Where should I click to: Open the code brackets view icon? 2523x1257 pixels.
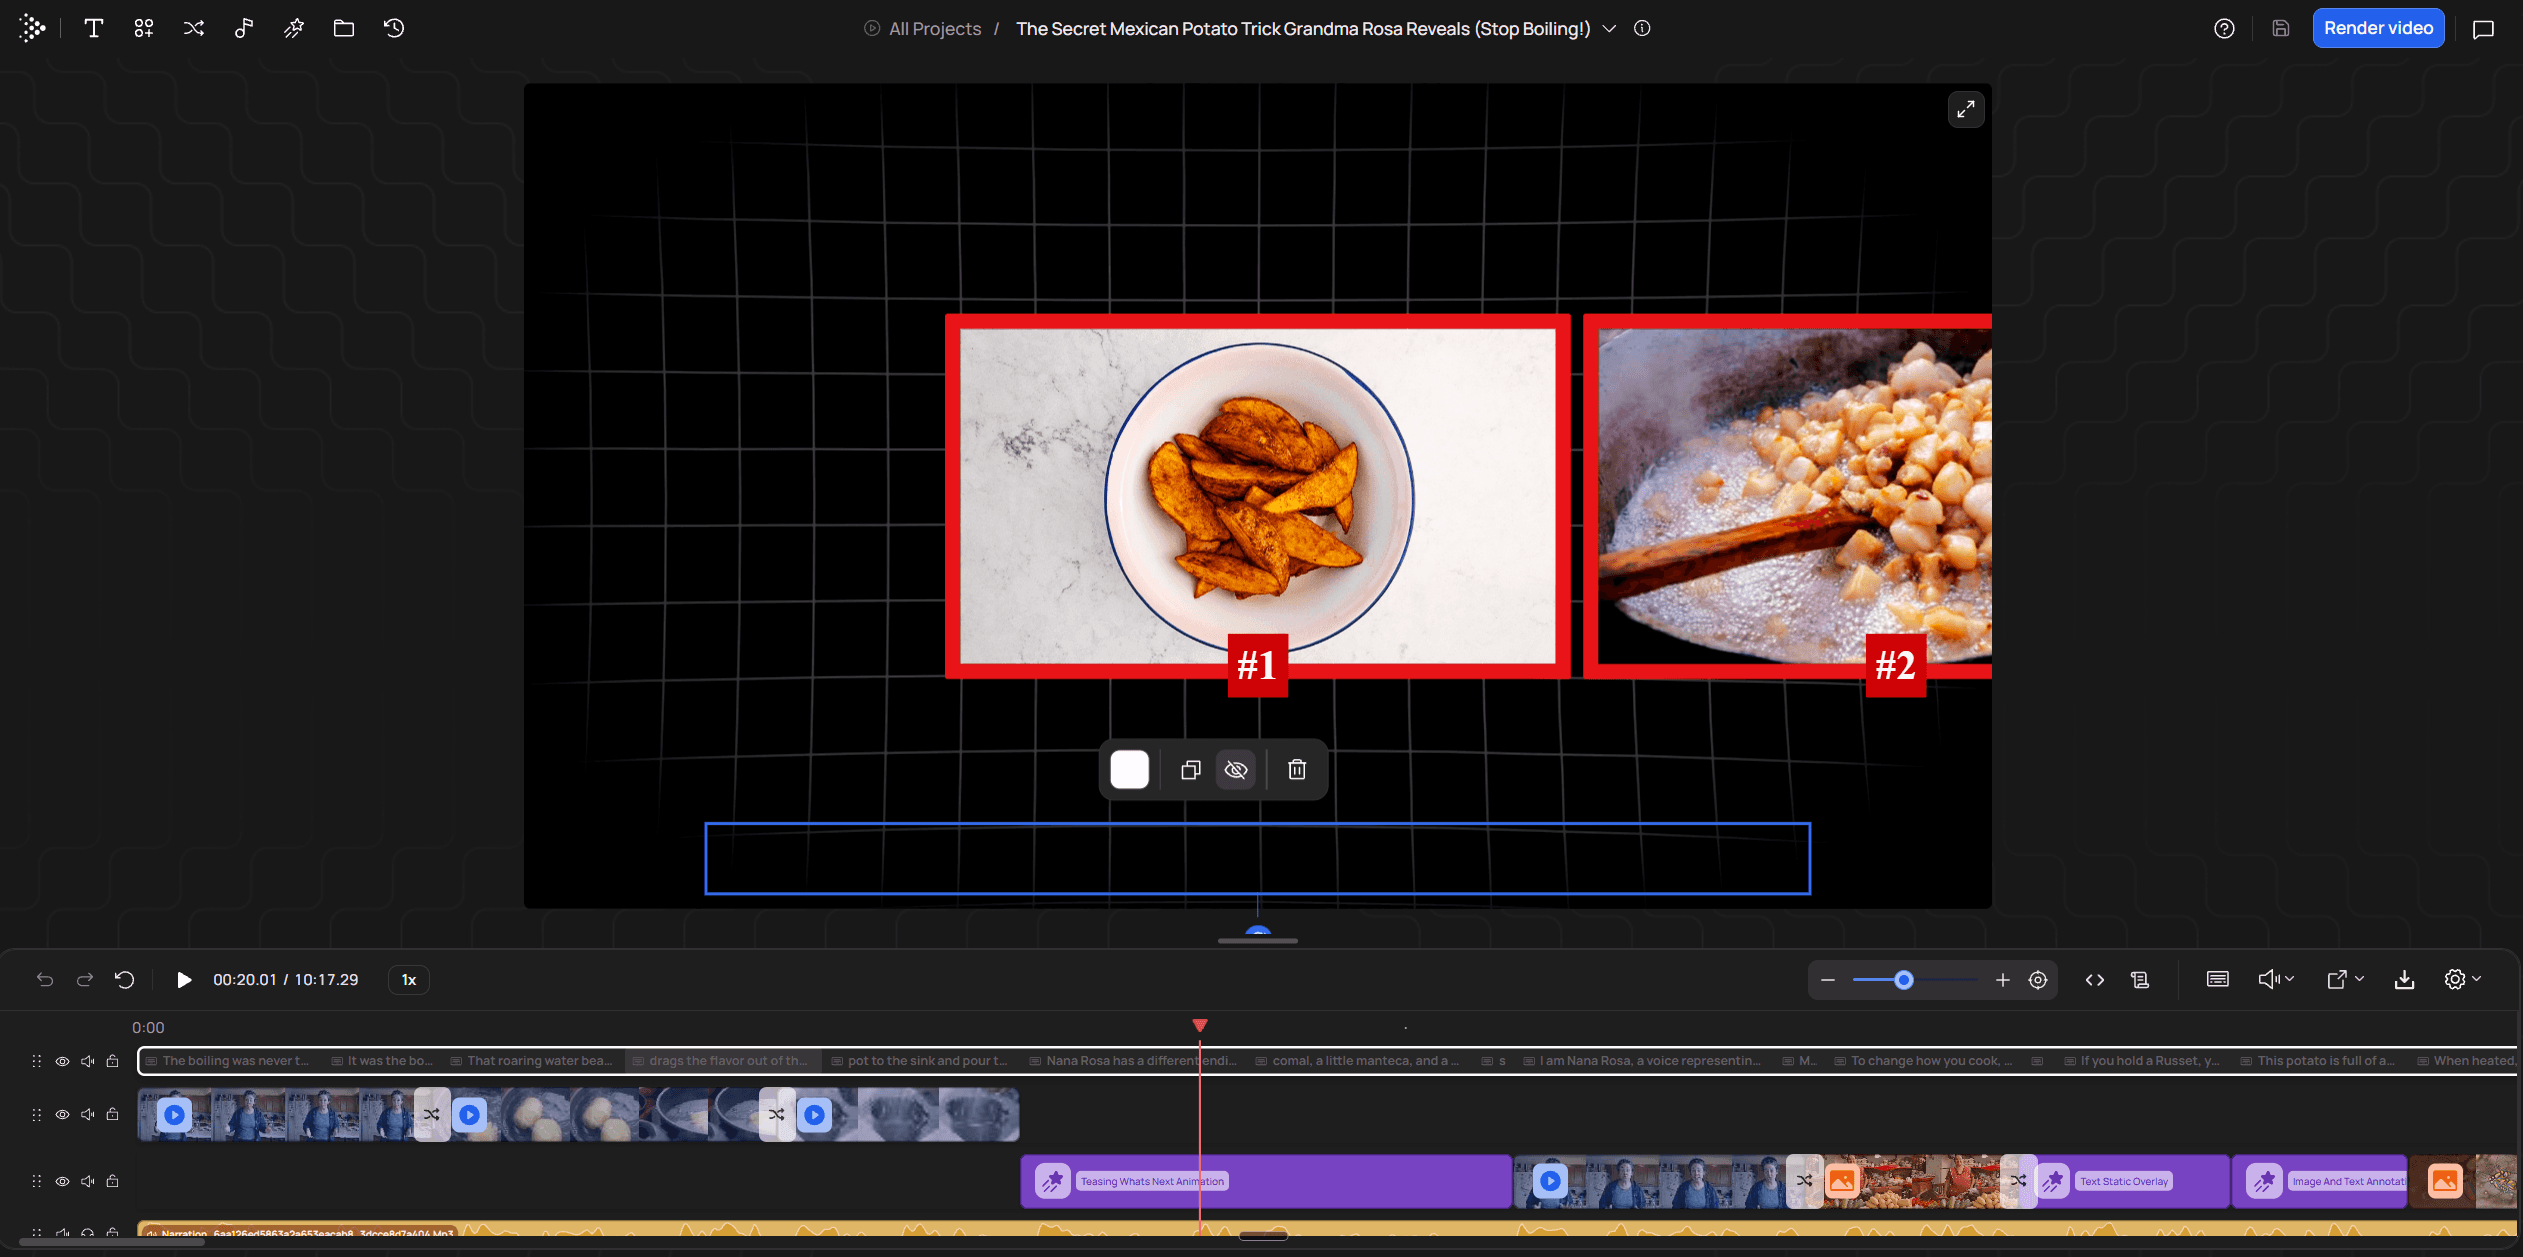2095,980
